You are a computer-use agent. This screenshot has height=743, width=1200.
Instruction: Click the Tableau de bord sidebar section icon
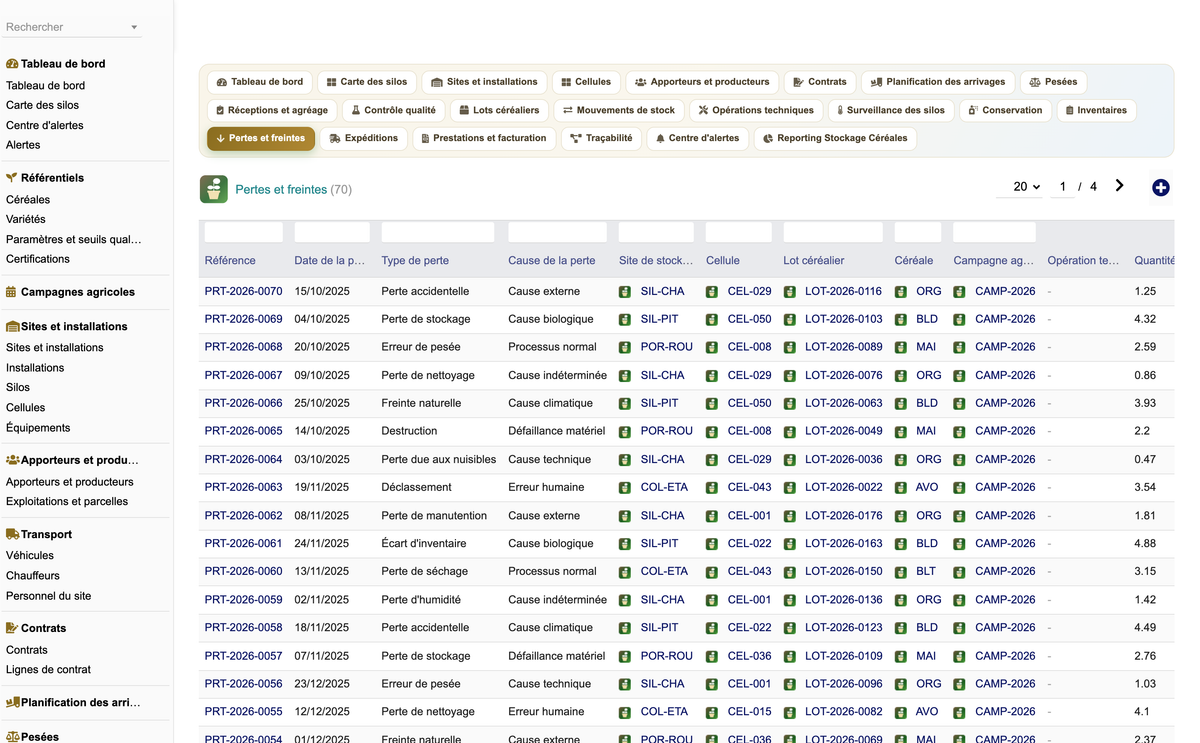[x=12, y=64]
